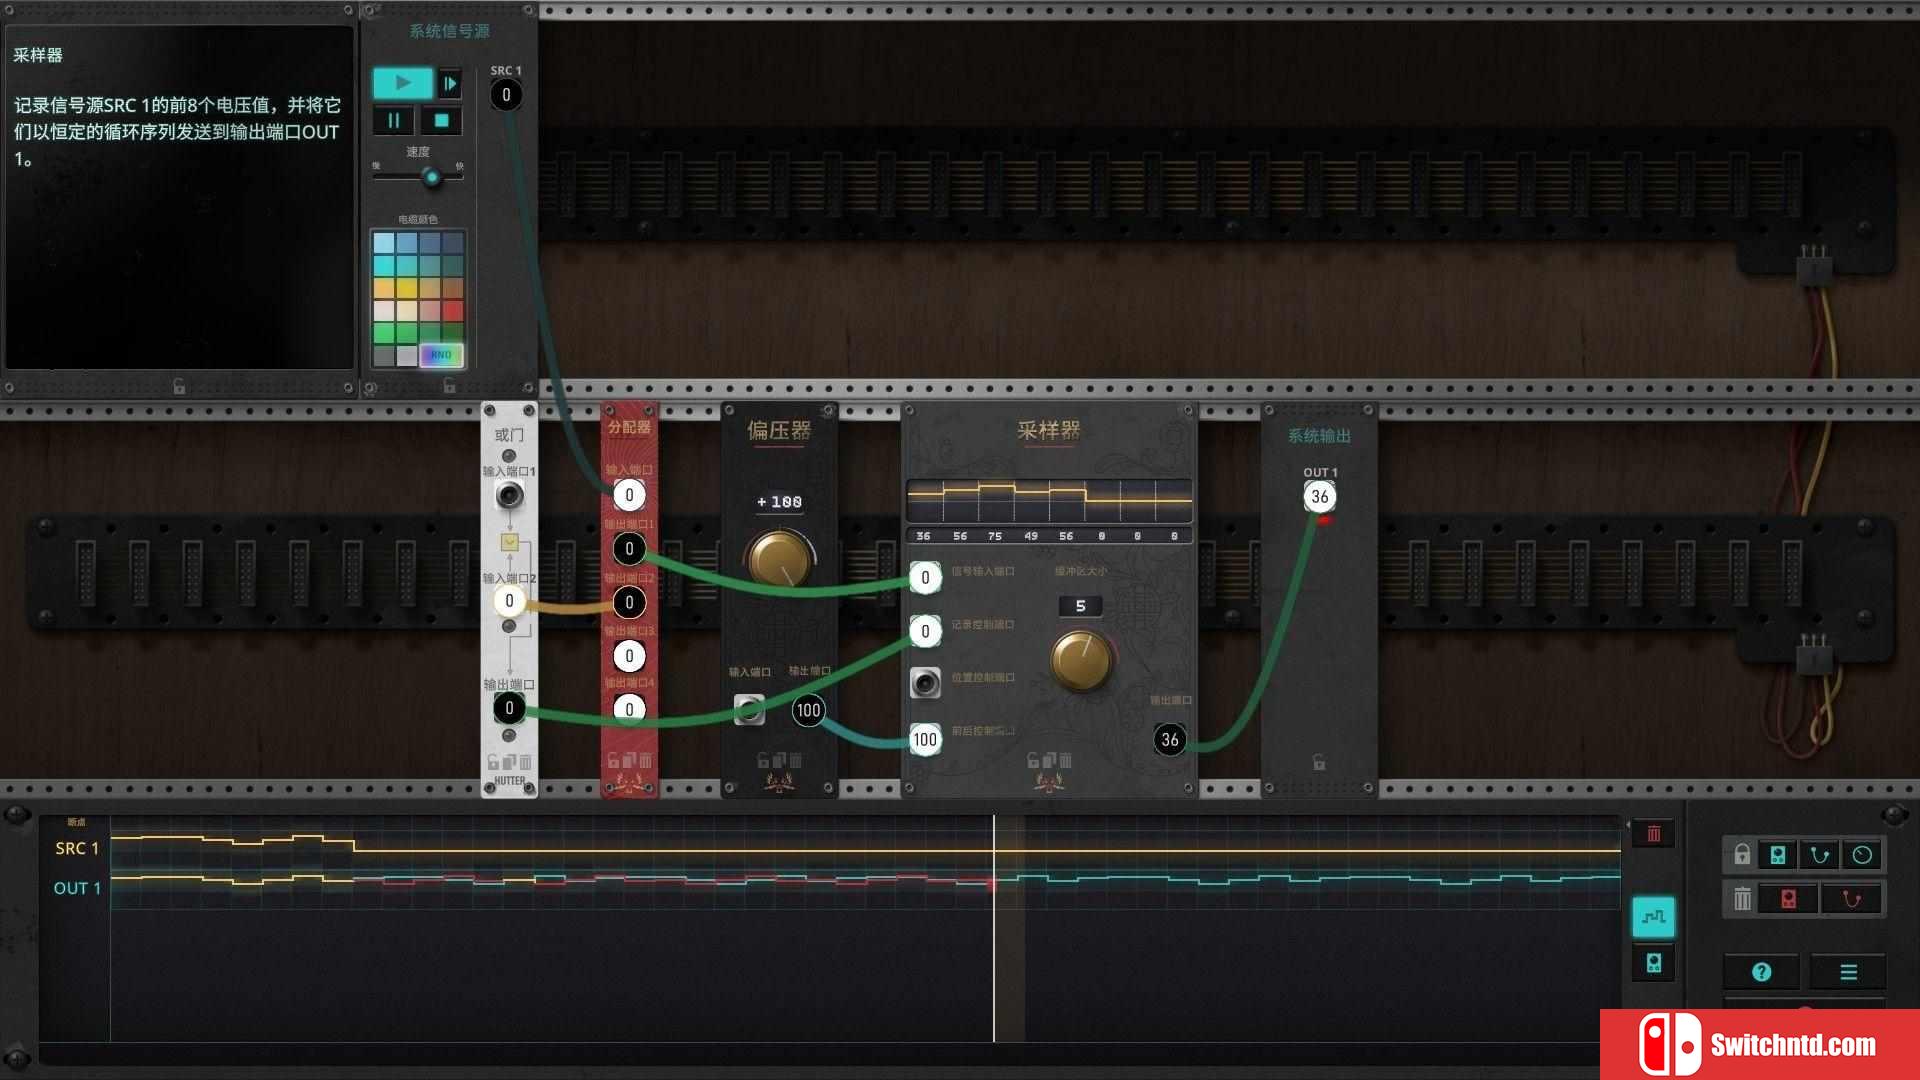Pick the light blue cable color swatch

pyautogui.click(x=384, y=243)
